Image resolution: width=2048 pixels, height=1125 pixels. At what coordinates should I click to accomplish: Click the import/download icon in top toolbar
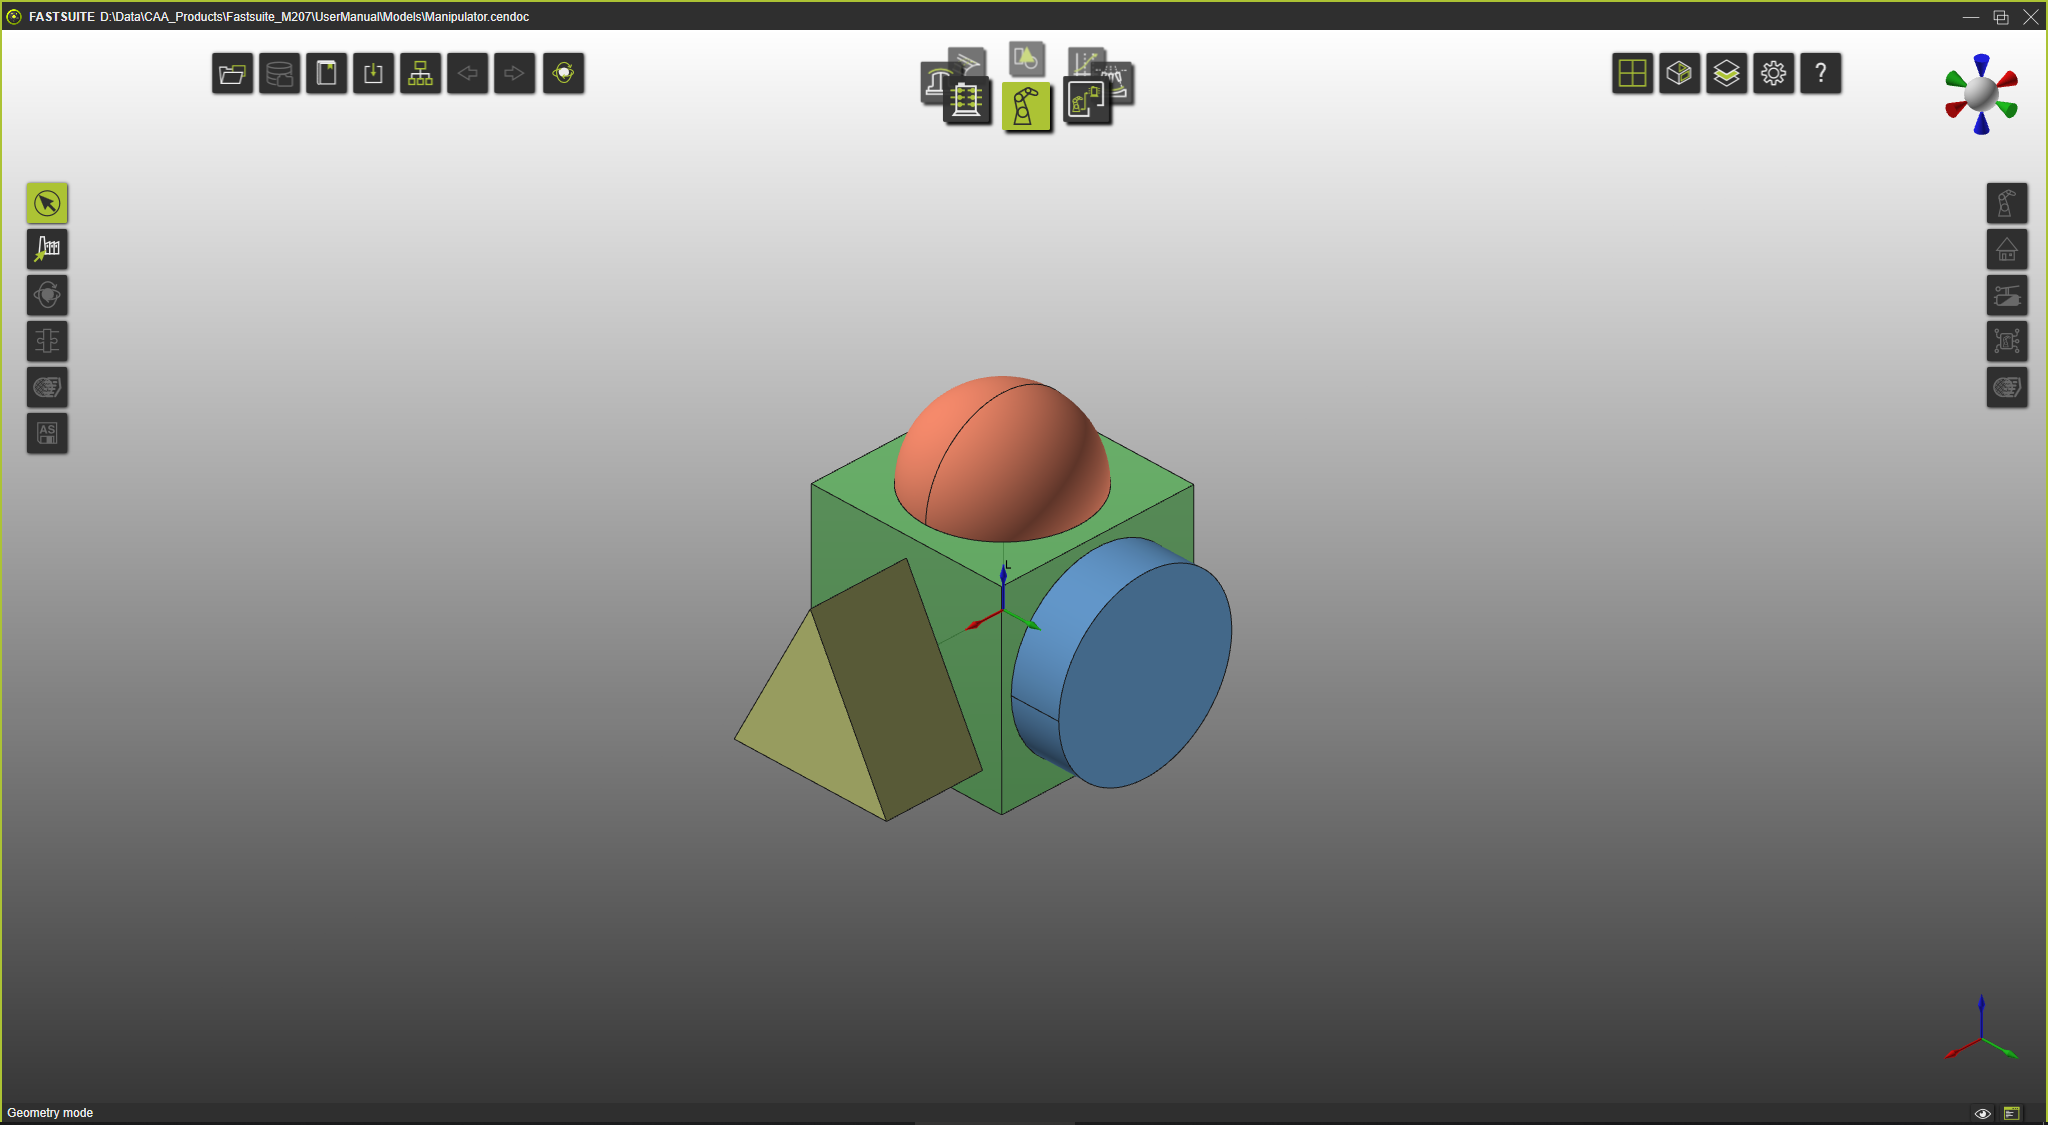click(x=374, y=73)
